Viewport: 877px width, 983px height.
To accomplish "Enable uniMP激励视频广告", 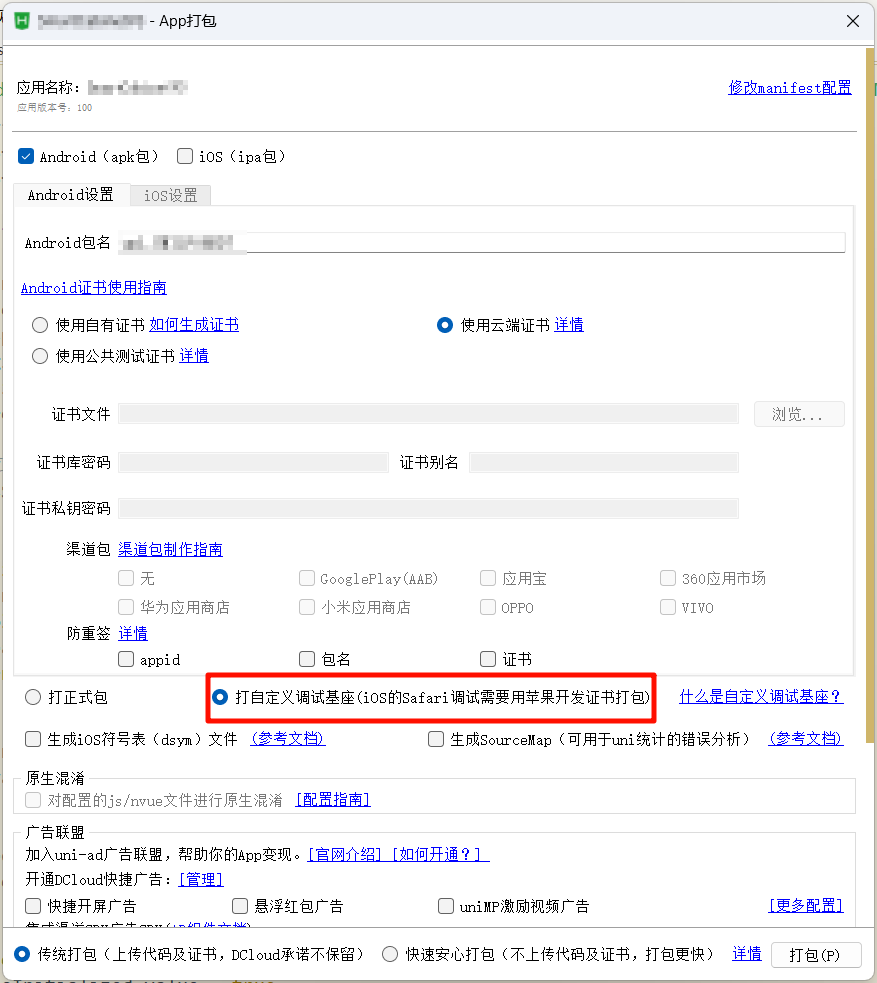I will click(446, 905).
